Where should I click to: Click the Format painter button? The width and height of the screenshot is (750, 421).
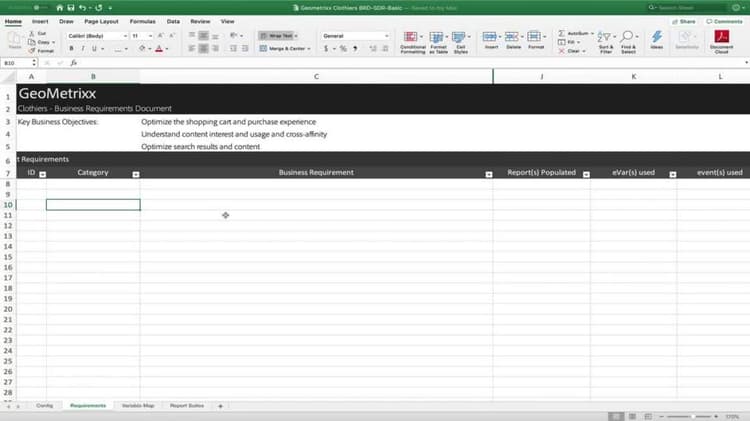(x=42, y=51)
